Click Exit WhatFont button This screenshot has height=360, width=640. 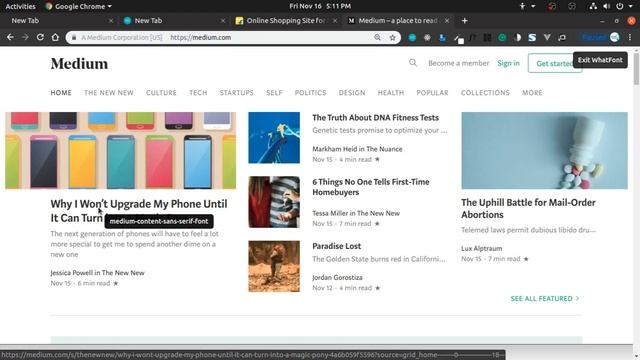coord(600,60)
